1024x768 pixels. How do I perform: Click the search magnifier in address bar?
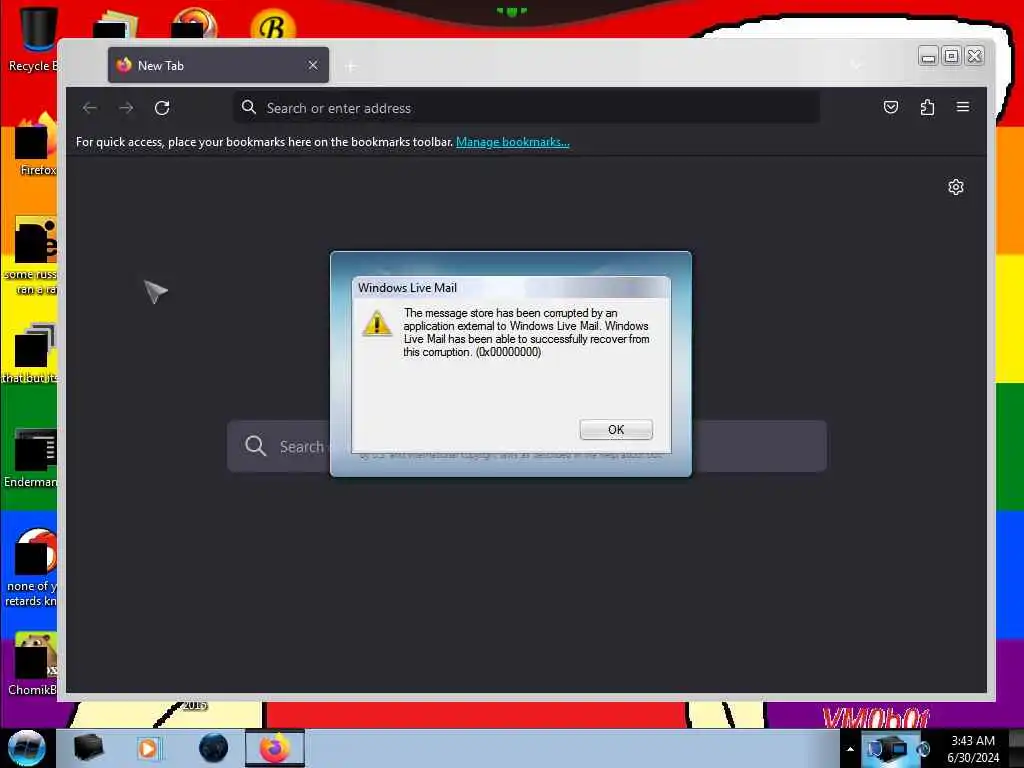click(x=249, y=107)
